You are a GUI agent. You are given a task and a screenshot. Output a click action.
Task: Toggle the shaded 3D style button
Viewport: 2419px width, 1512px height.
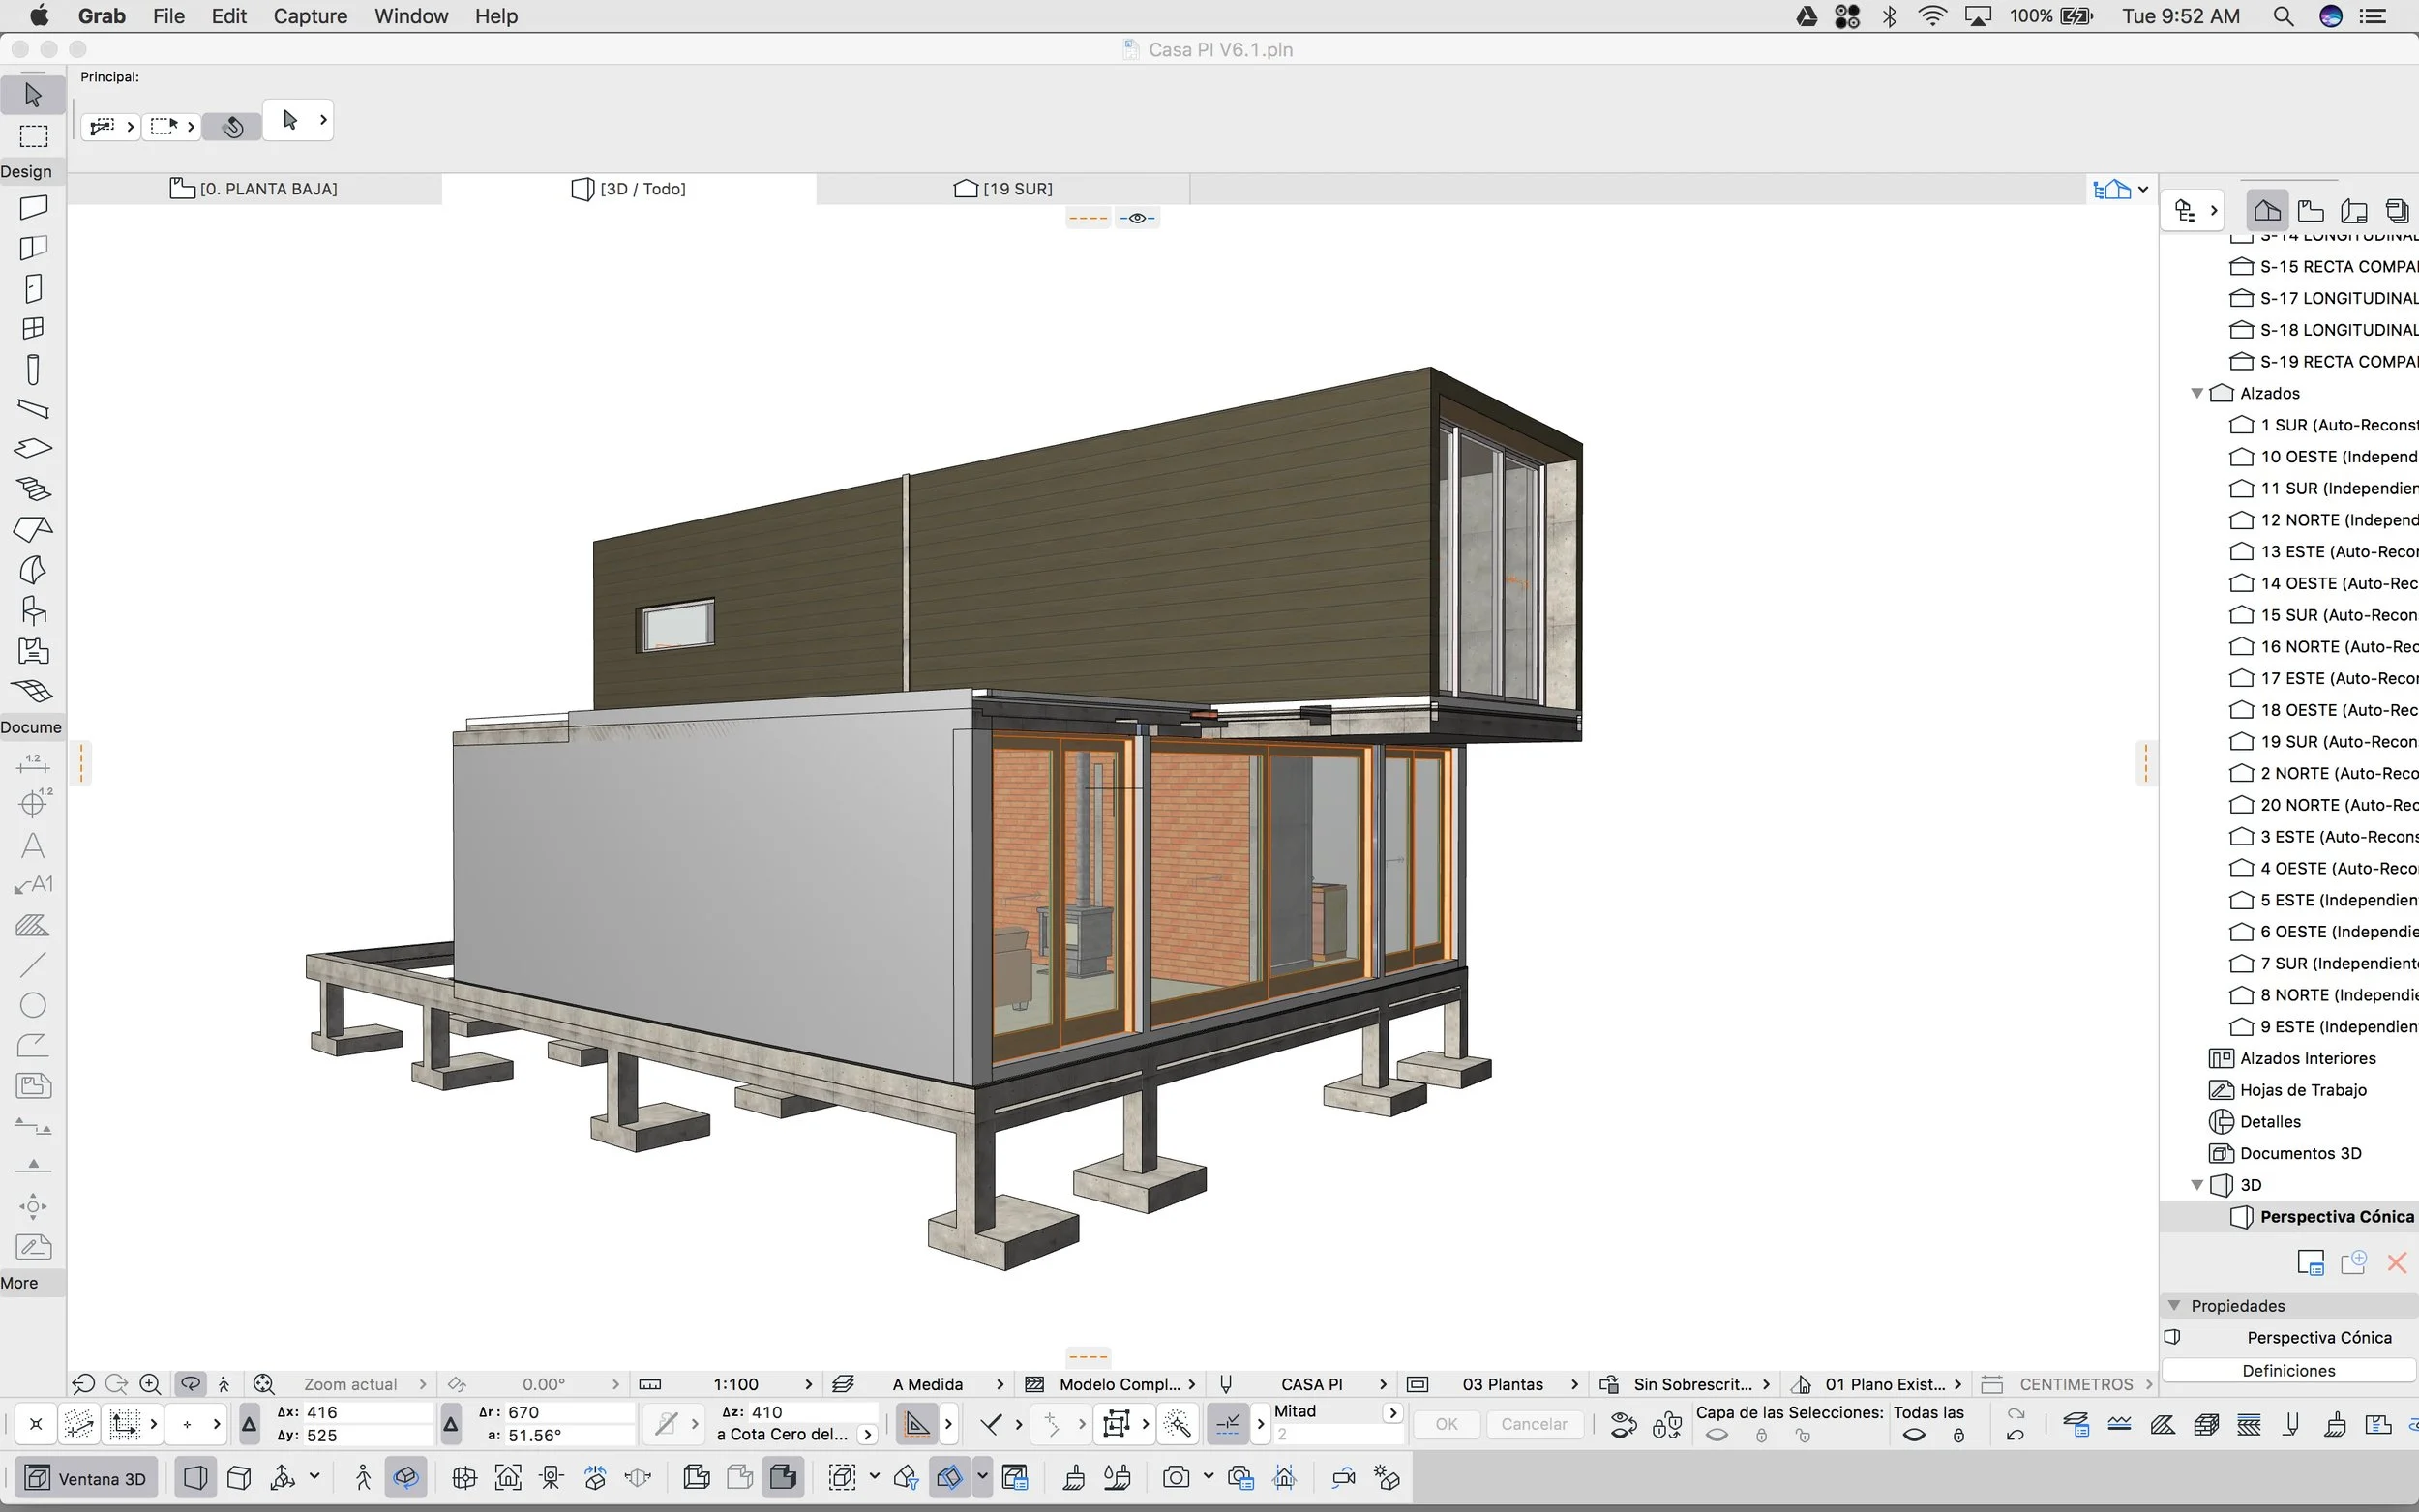coord(784,1477)
